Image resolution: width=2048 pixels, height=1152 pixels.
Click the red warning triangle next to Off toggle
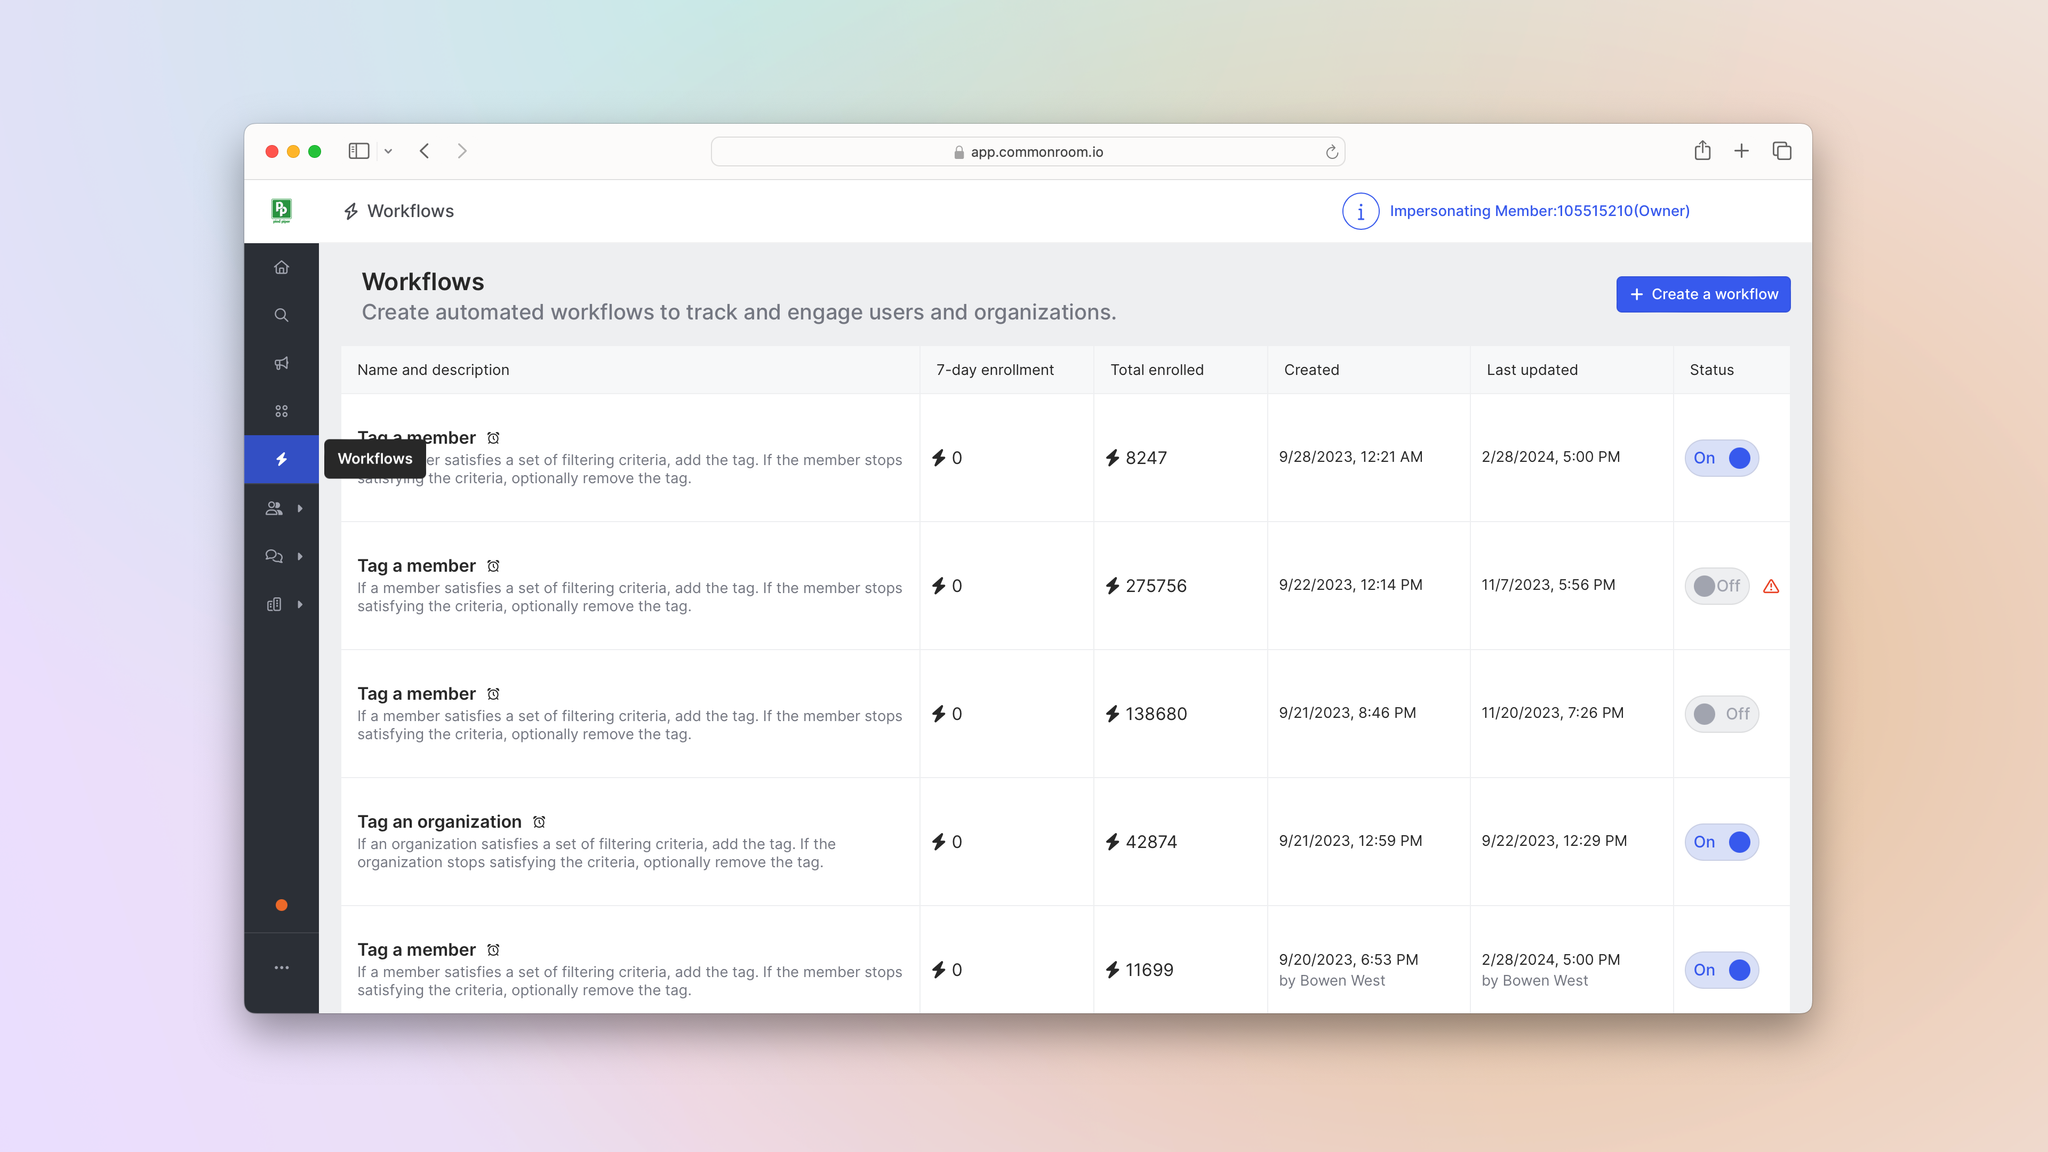pos(1771,586)
